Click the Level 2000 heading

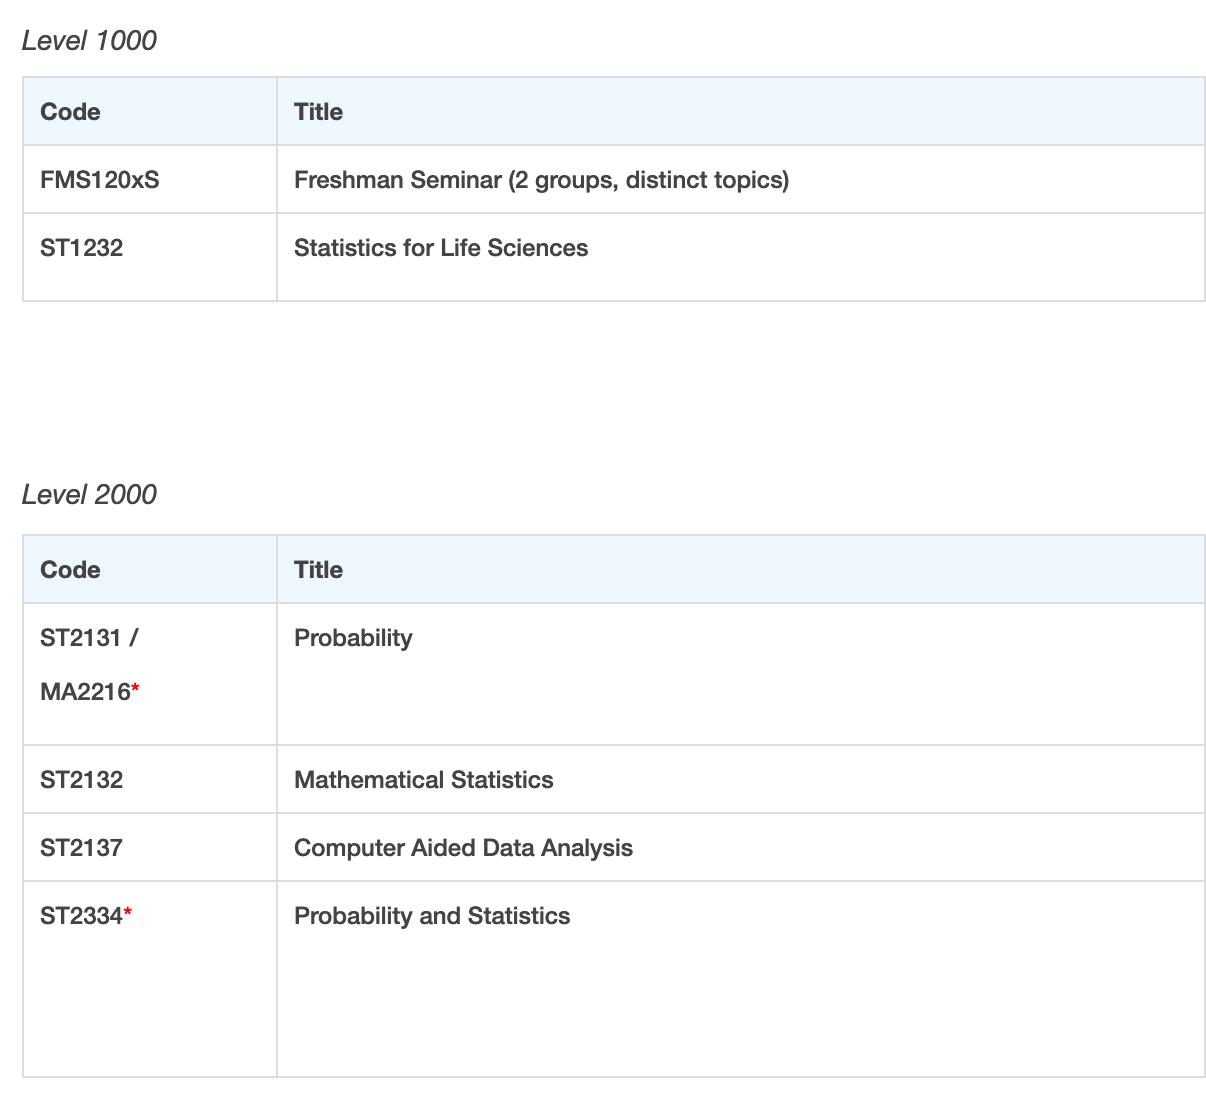[x=89, y=495]
